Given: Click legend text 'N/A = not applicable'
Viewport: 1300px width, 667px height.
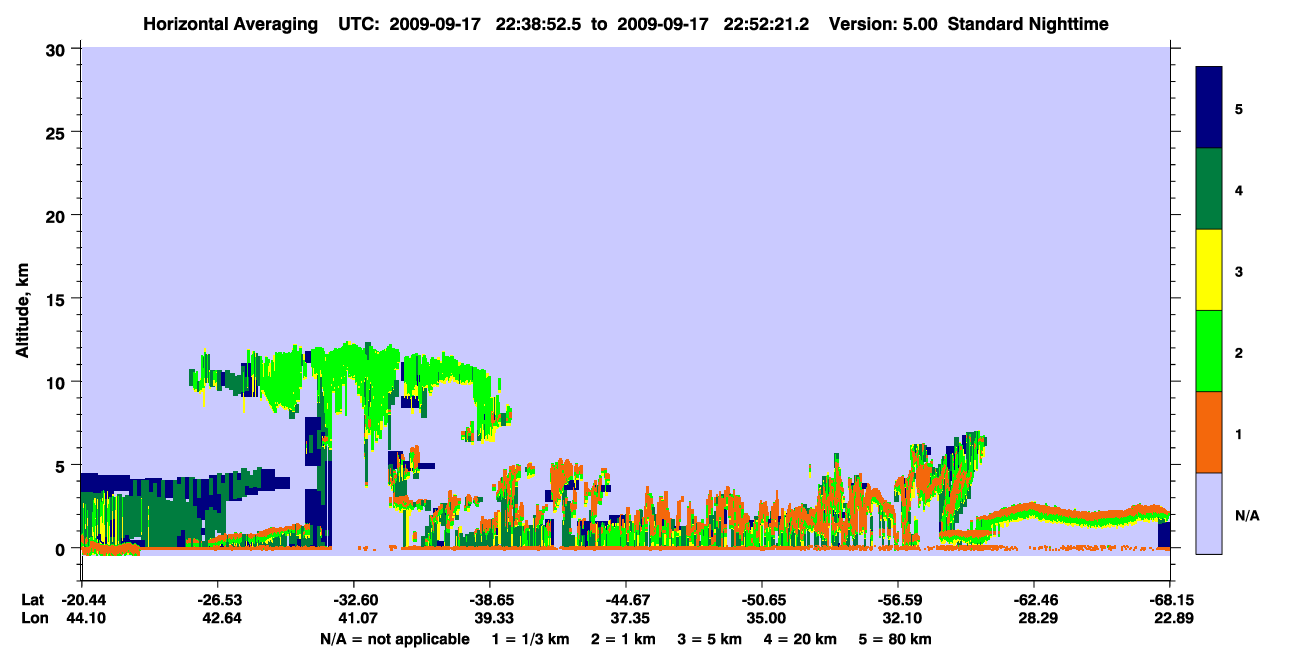Looking at the screenshot, I should (394, 639).
